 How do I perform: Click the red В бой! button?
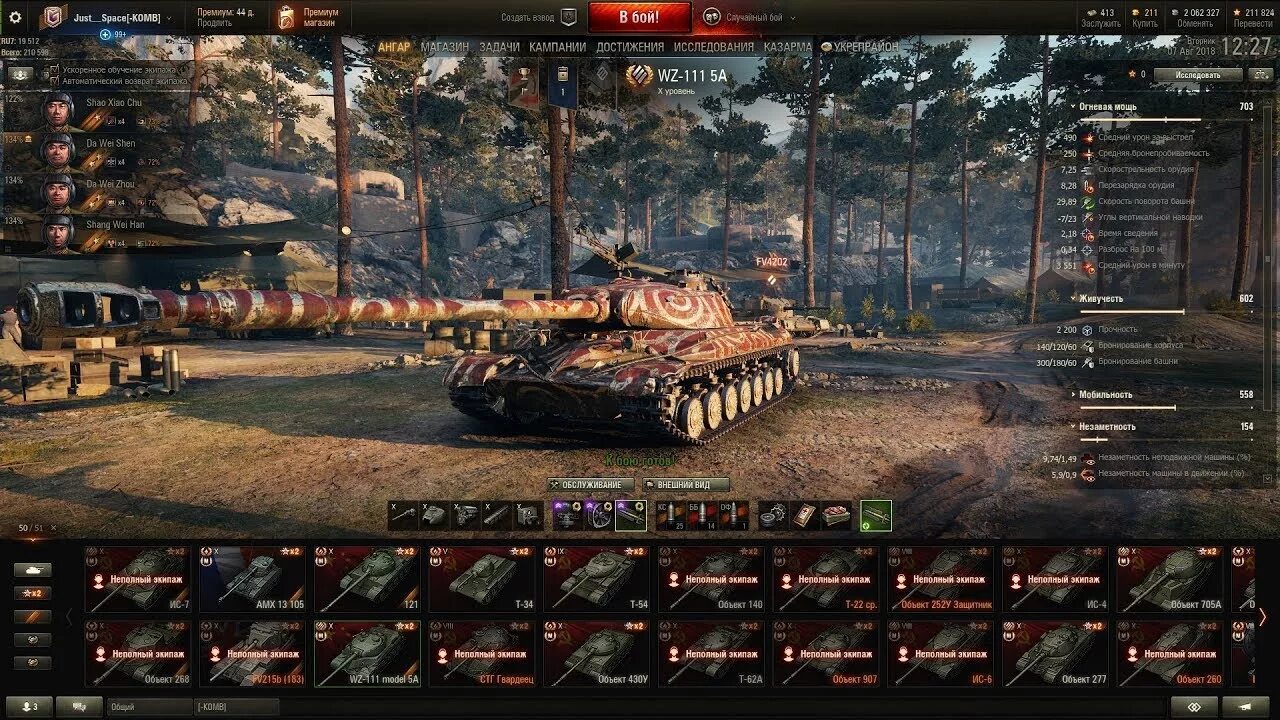639,17
